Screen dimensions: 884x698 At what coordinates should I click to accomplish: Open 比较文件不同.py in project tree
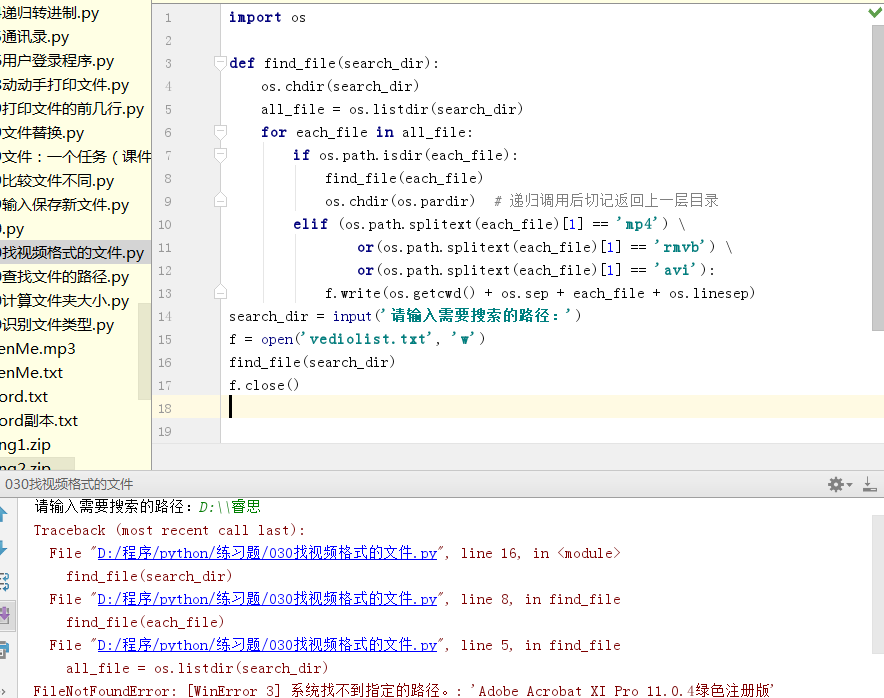pos(57,181)
